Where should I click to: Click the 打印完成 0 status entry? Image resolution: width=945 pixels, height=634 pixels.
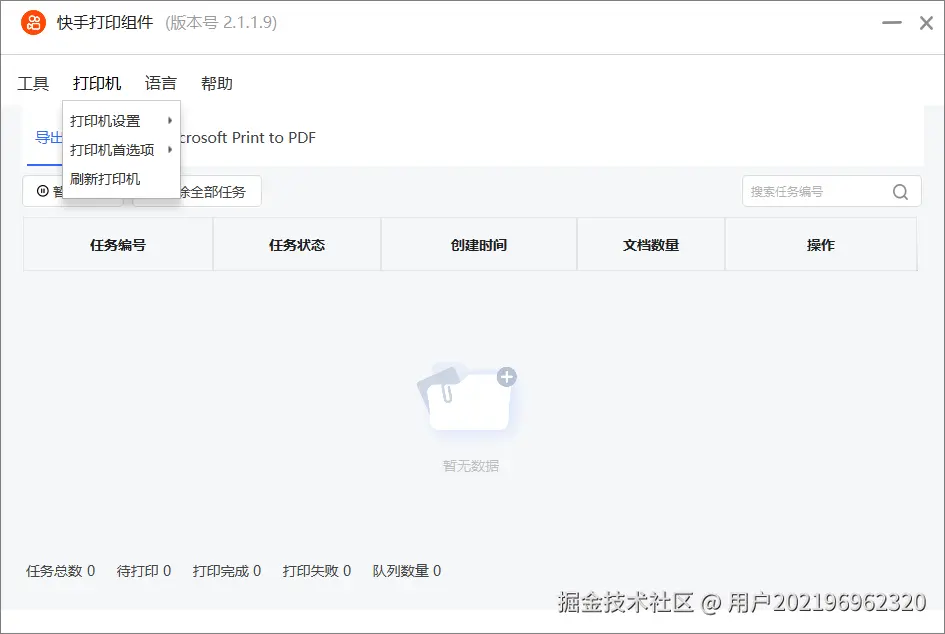pyautogui.click(x=227, y=571)
